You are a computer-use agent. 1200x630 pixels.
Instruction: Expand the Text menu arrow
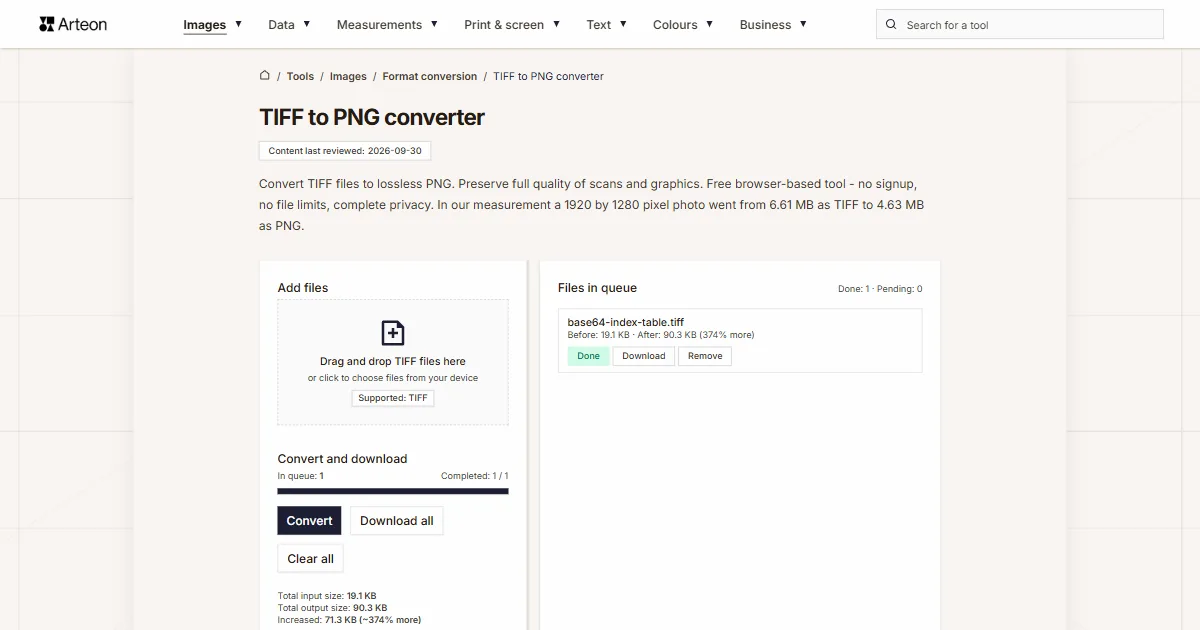tap(623, 24)
